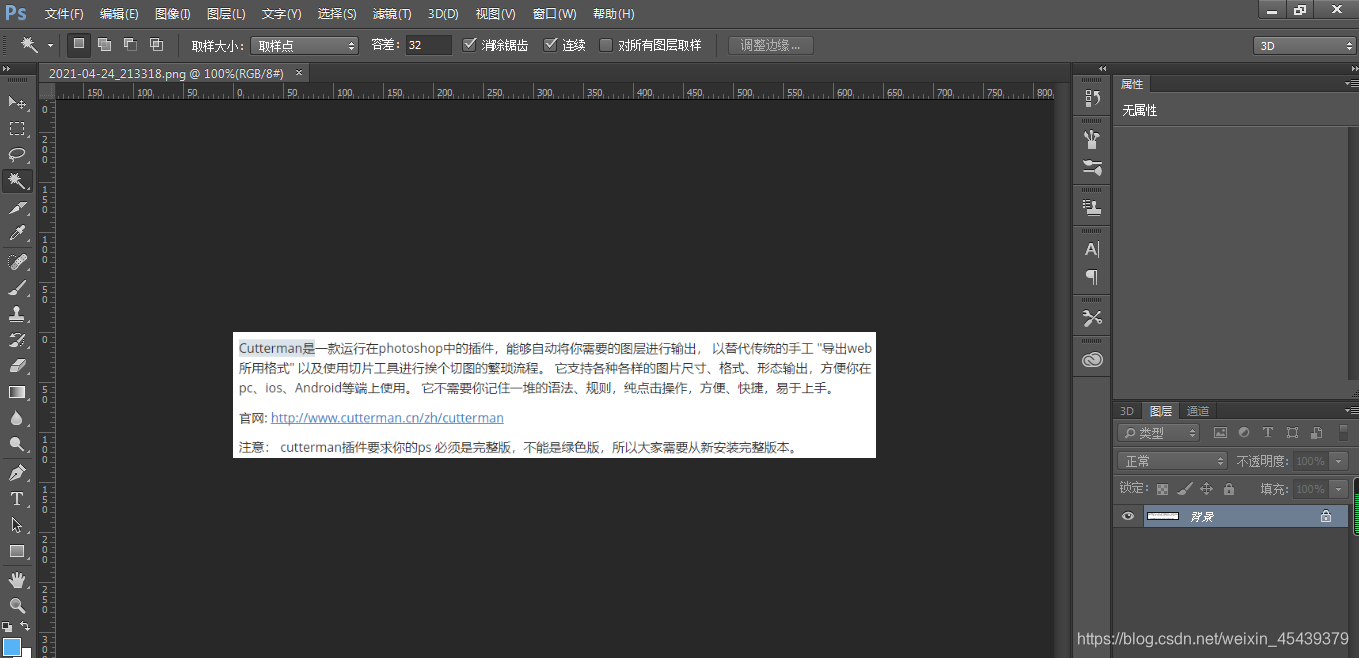Select the Horizontal Type tool
1359x658 pixels.
17,499
